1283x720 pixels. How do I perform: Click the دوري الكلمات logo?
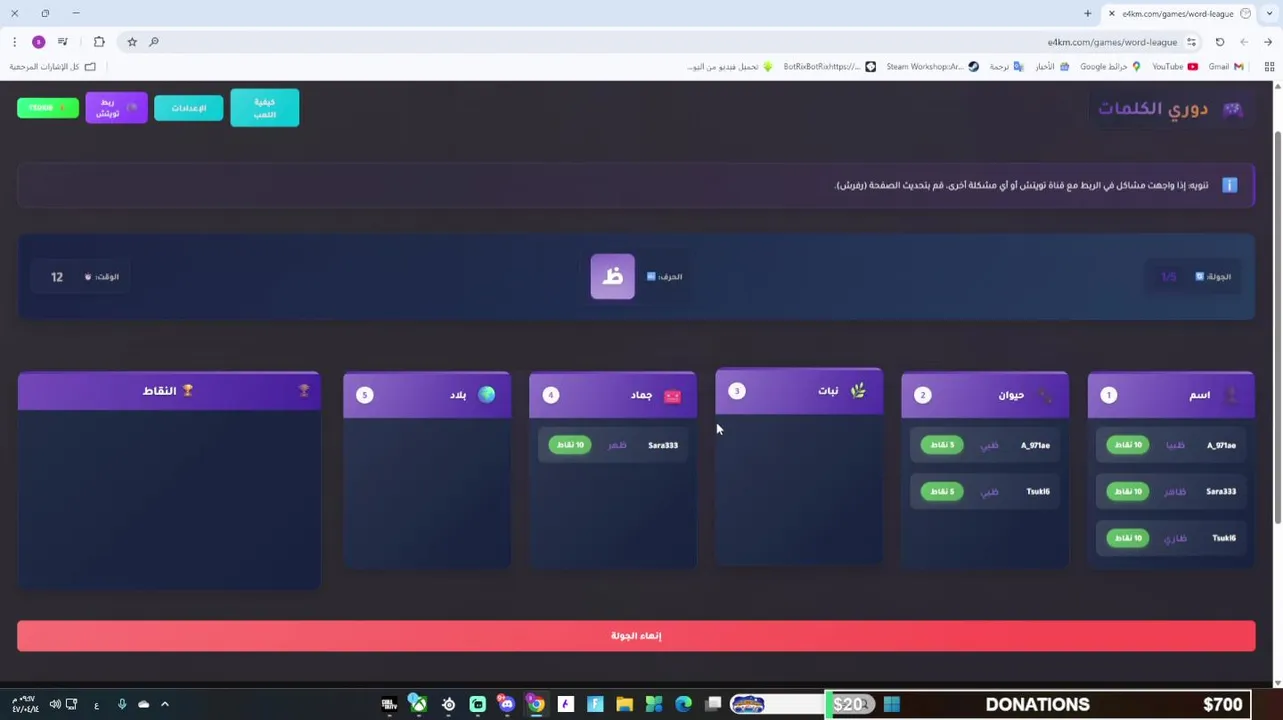[x=1172, y=109]
